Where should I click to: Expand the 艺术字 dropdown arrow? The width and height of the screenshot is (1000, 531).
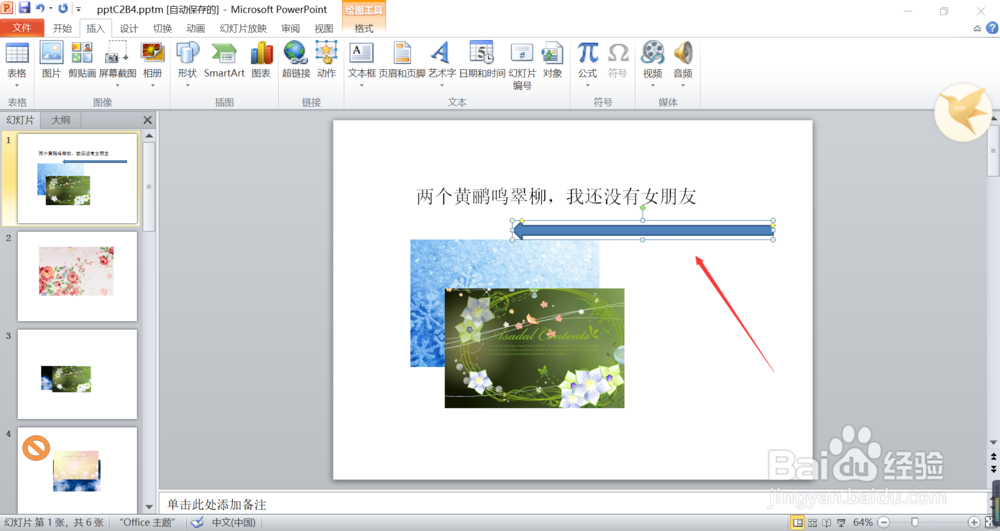click(x=441, y=85)
